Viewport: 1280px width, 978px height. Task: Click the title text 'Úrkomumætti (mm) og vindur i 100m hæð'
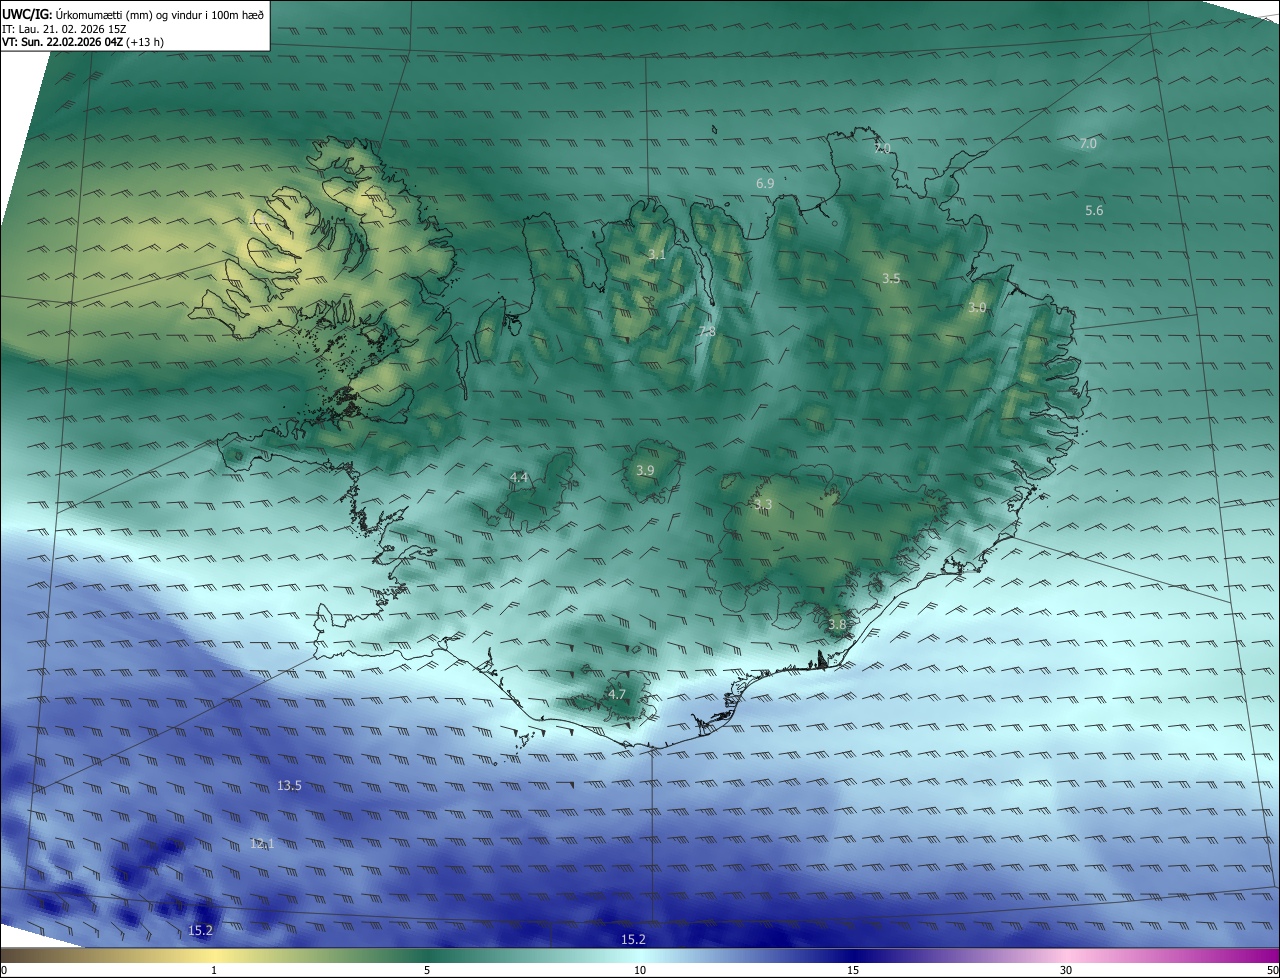pos(160,15)
